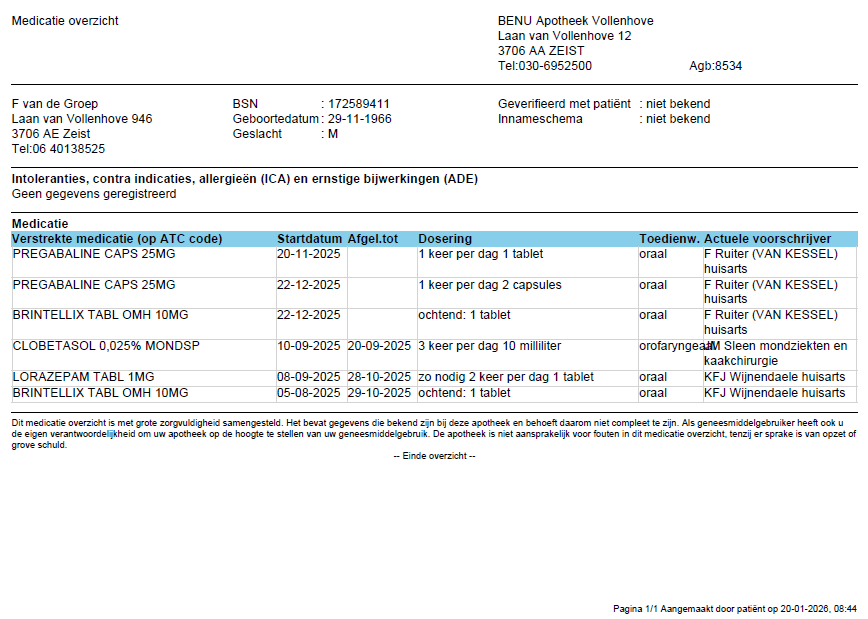Select the start date "08-09-2025"
868x619 pixels.
click(x=308, y=377)
